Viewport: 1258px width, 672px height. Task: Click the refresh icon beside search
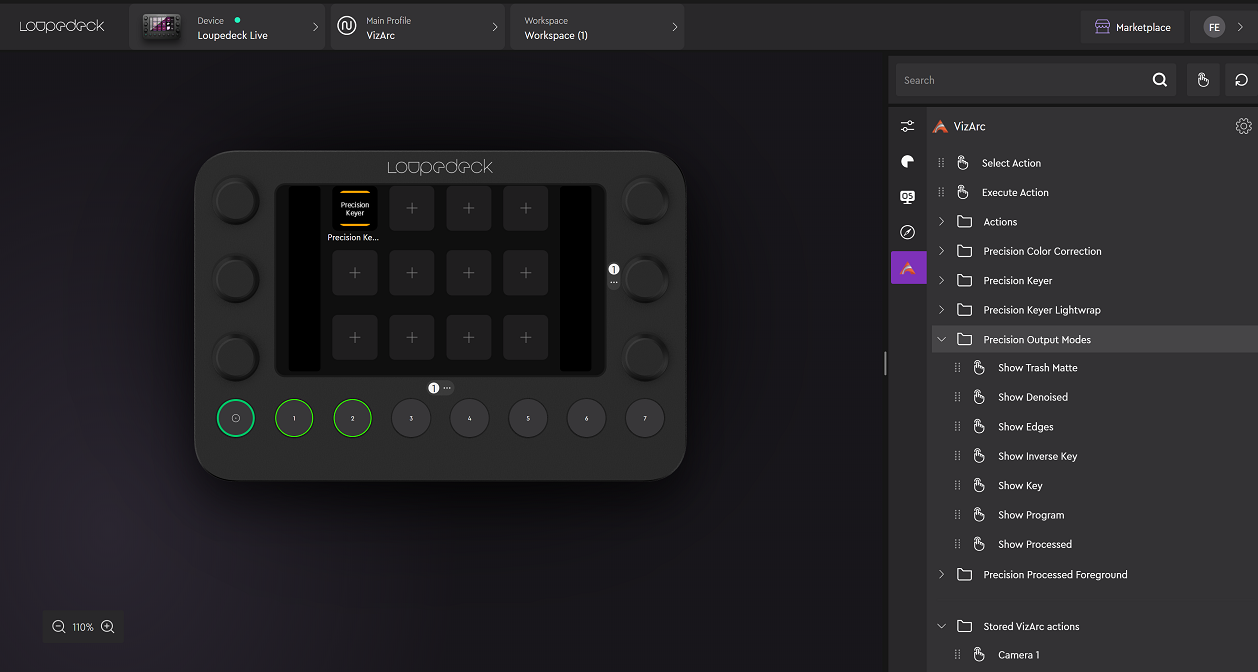pyautogui.click(x=1241, y=80)
